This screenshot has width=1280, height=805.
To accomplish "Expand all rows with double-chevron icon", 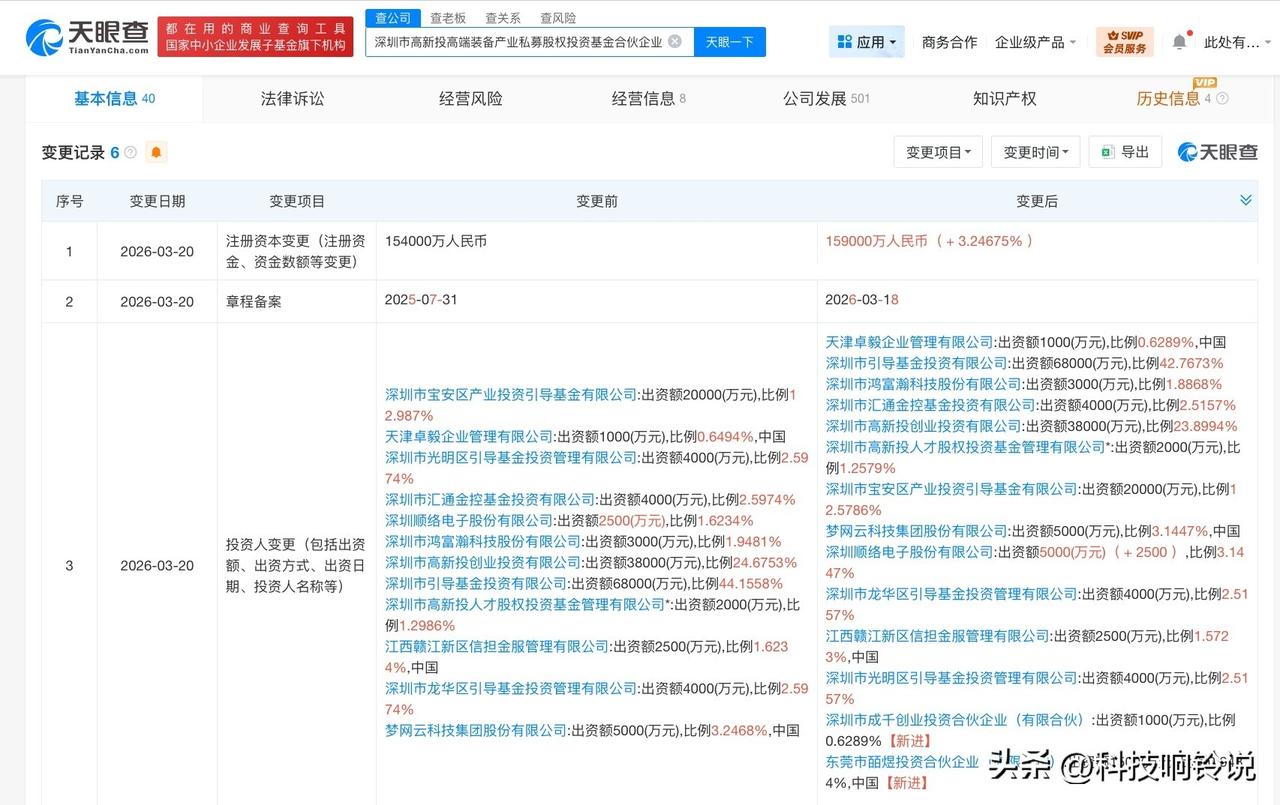I will point(1246,200).
